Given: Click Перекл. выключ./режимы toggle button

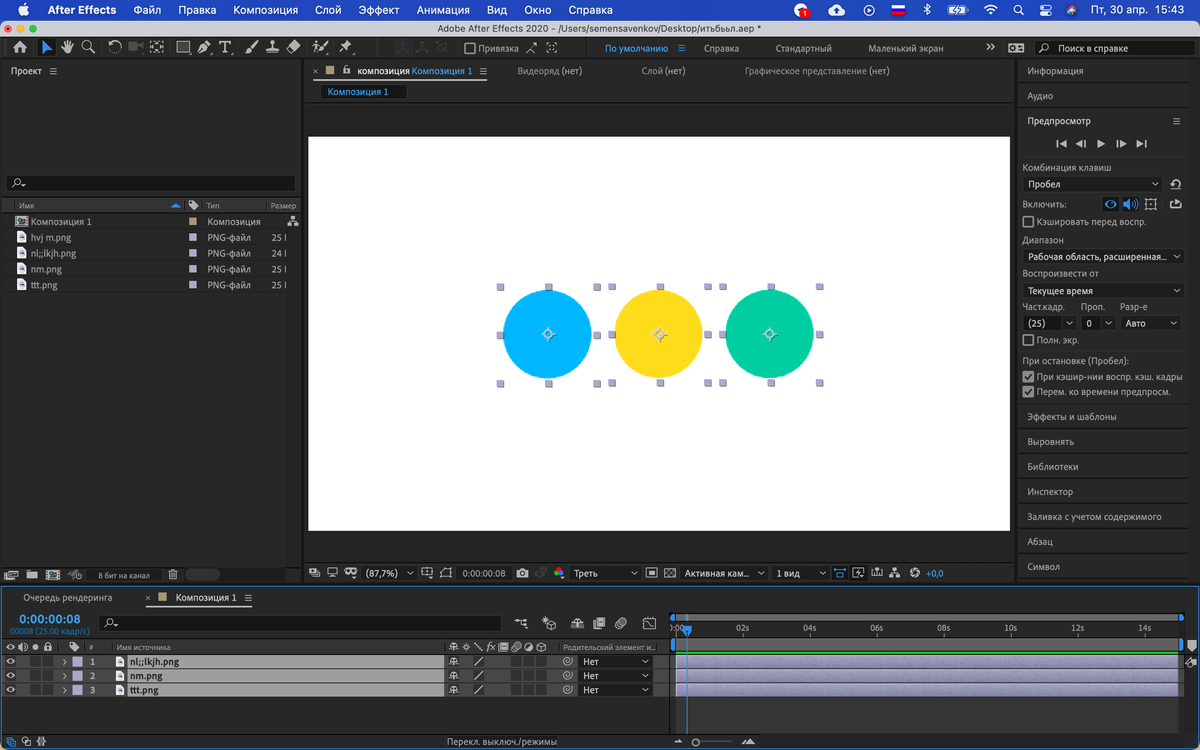Looking at the screenshot, I should point(503,742).
